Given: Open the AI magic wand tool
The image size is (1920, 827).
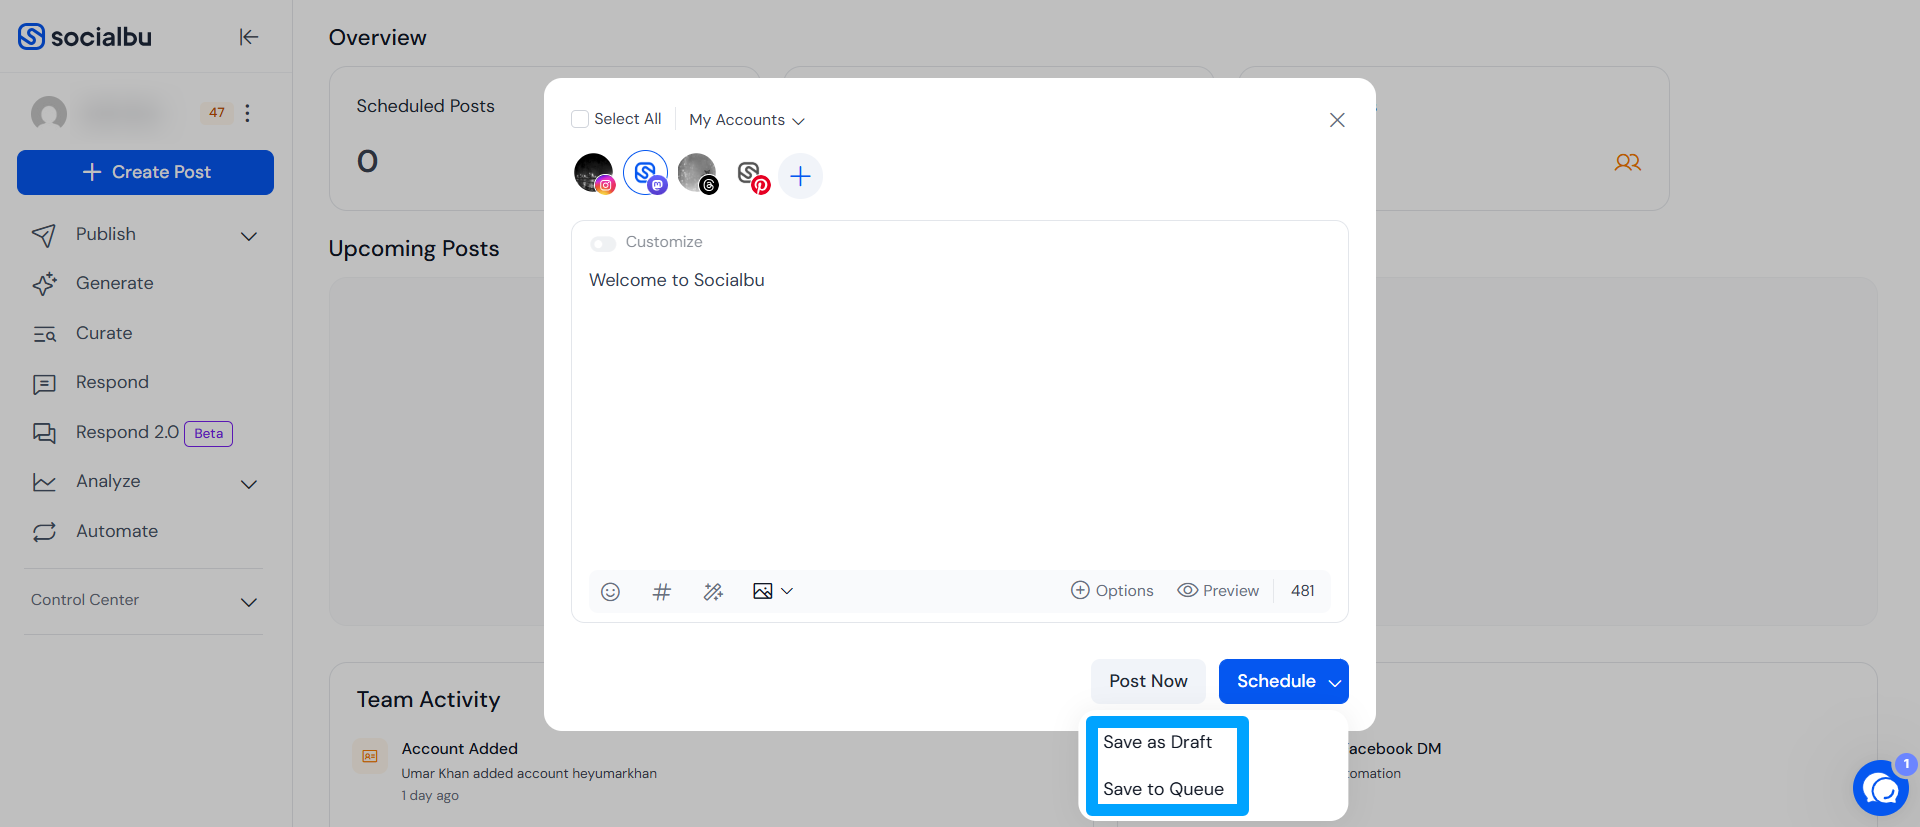Looking at the screenshot, I should coord(713,592).
